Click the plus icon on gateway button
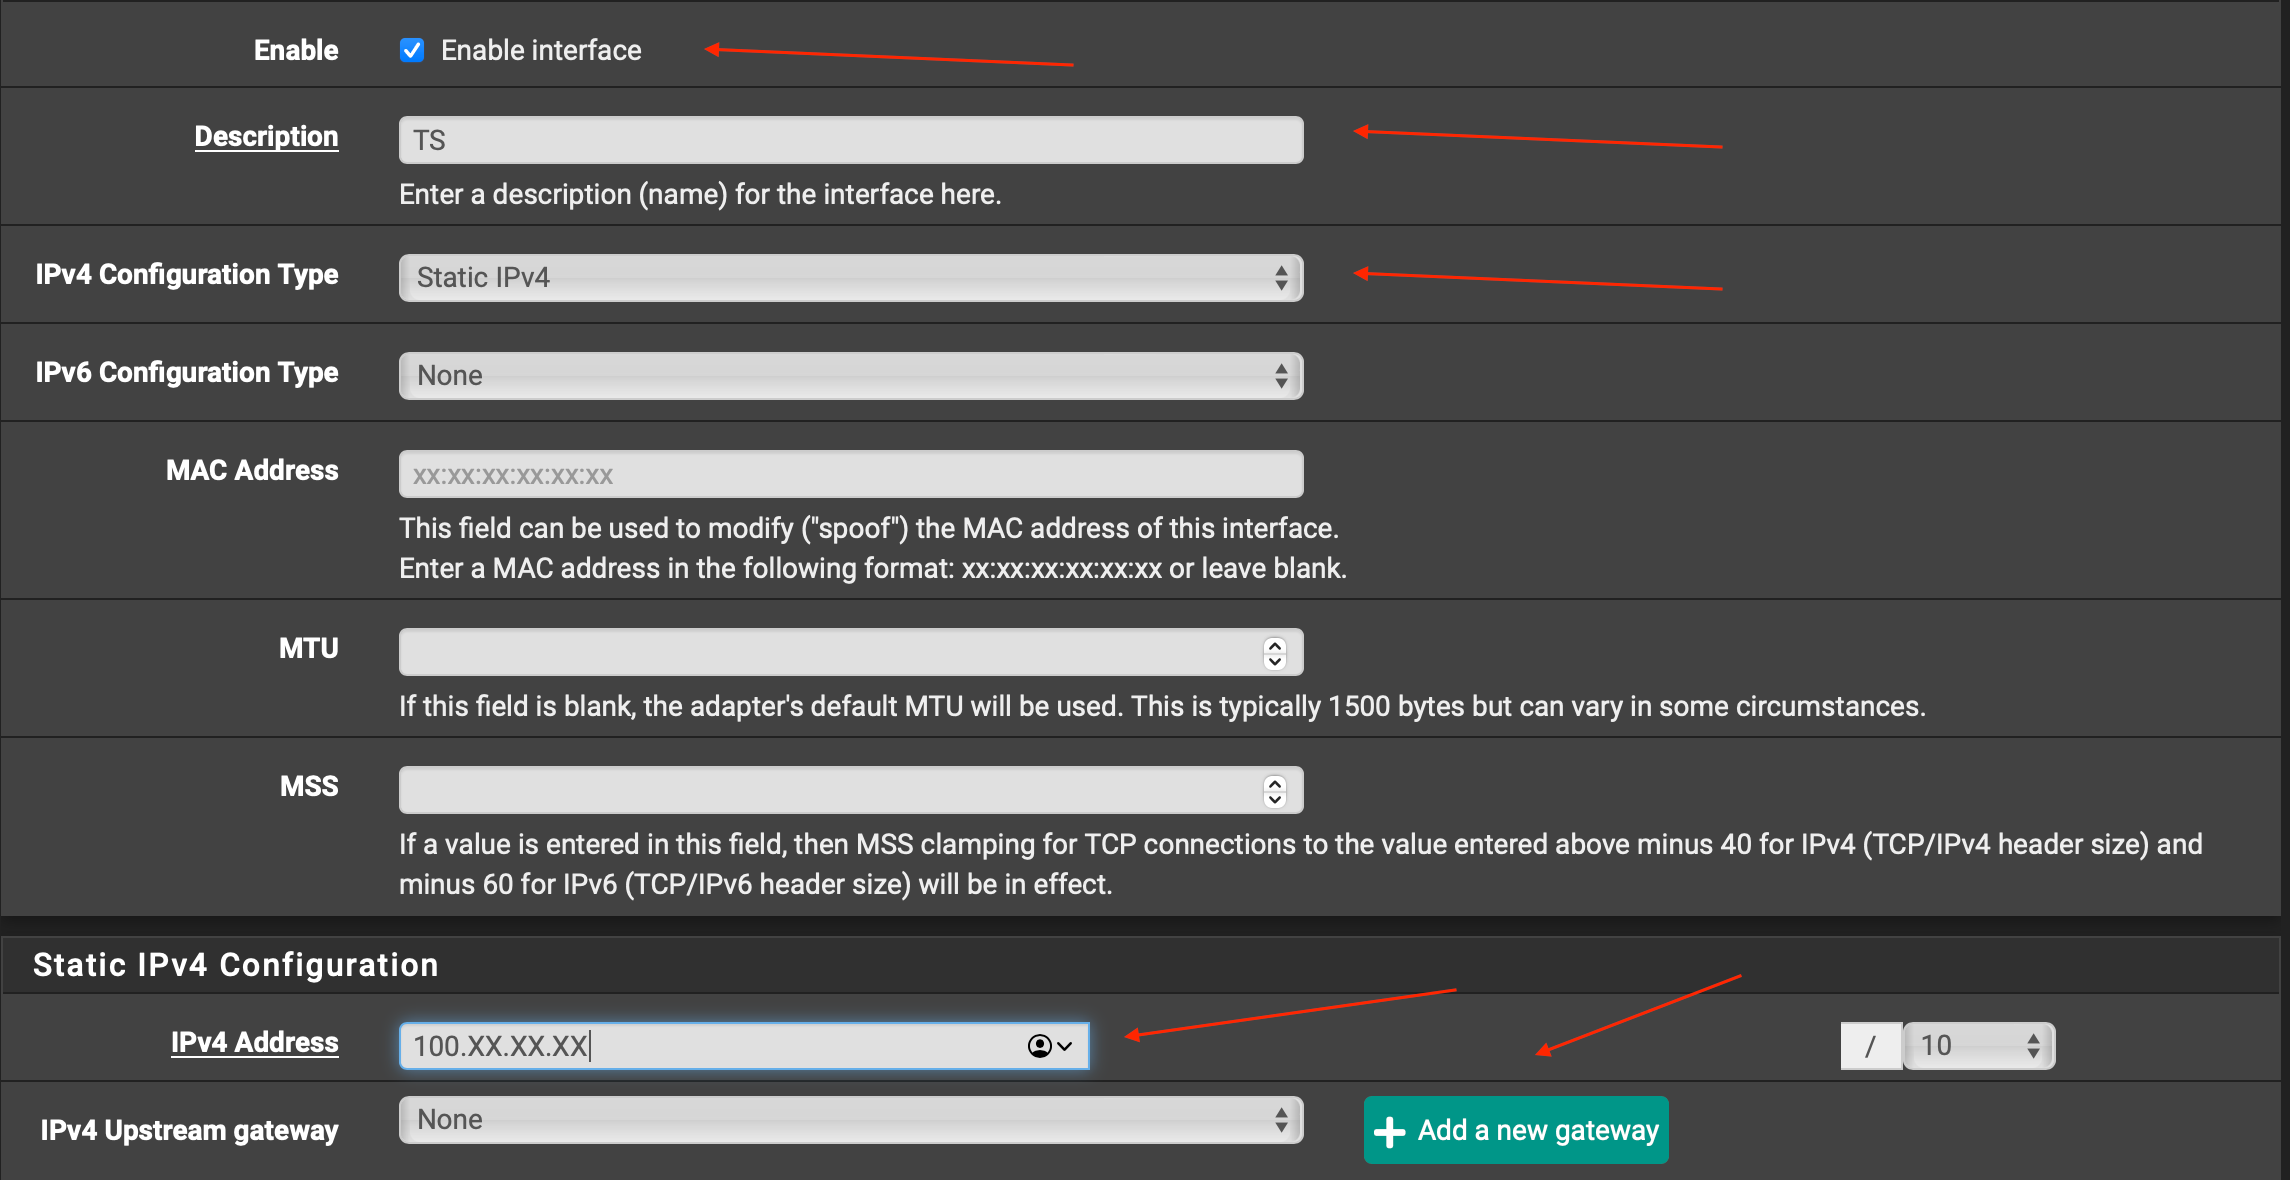This screenshot has height=1180, width=2290. 1390,1131
